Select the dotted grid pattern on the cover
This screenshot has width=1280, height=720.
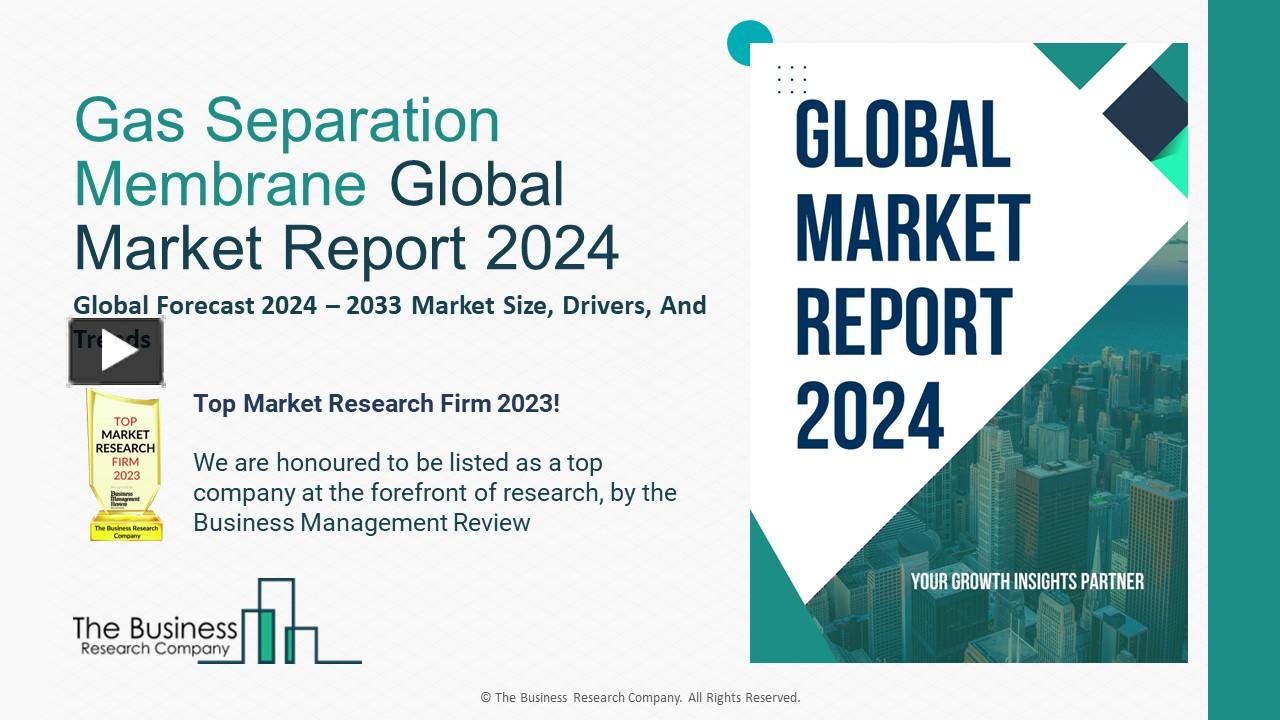tap(790, 80)
